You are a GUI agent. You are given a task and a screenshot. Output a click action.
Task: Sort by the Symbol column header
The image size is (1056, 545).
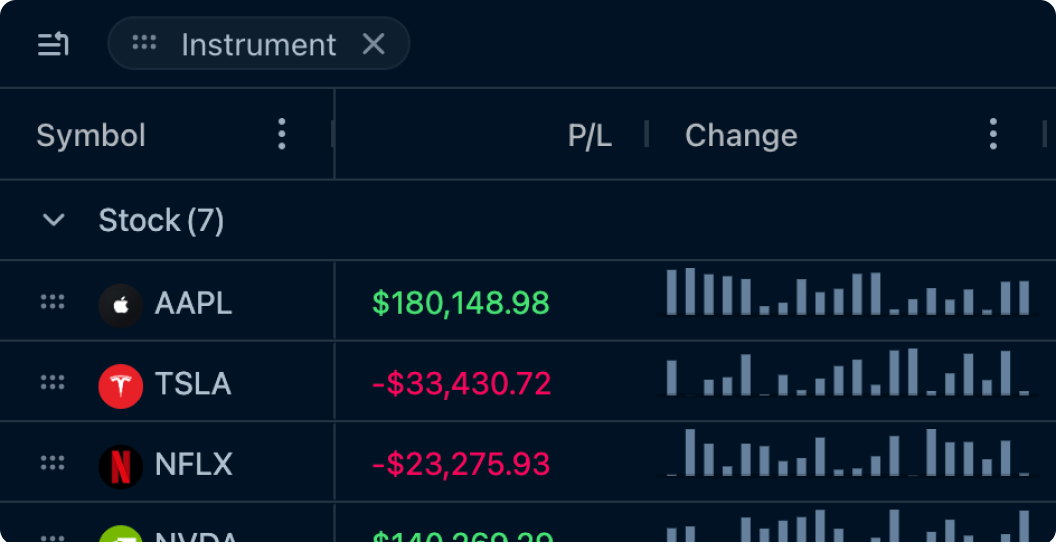91,135
